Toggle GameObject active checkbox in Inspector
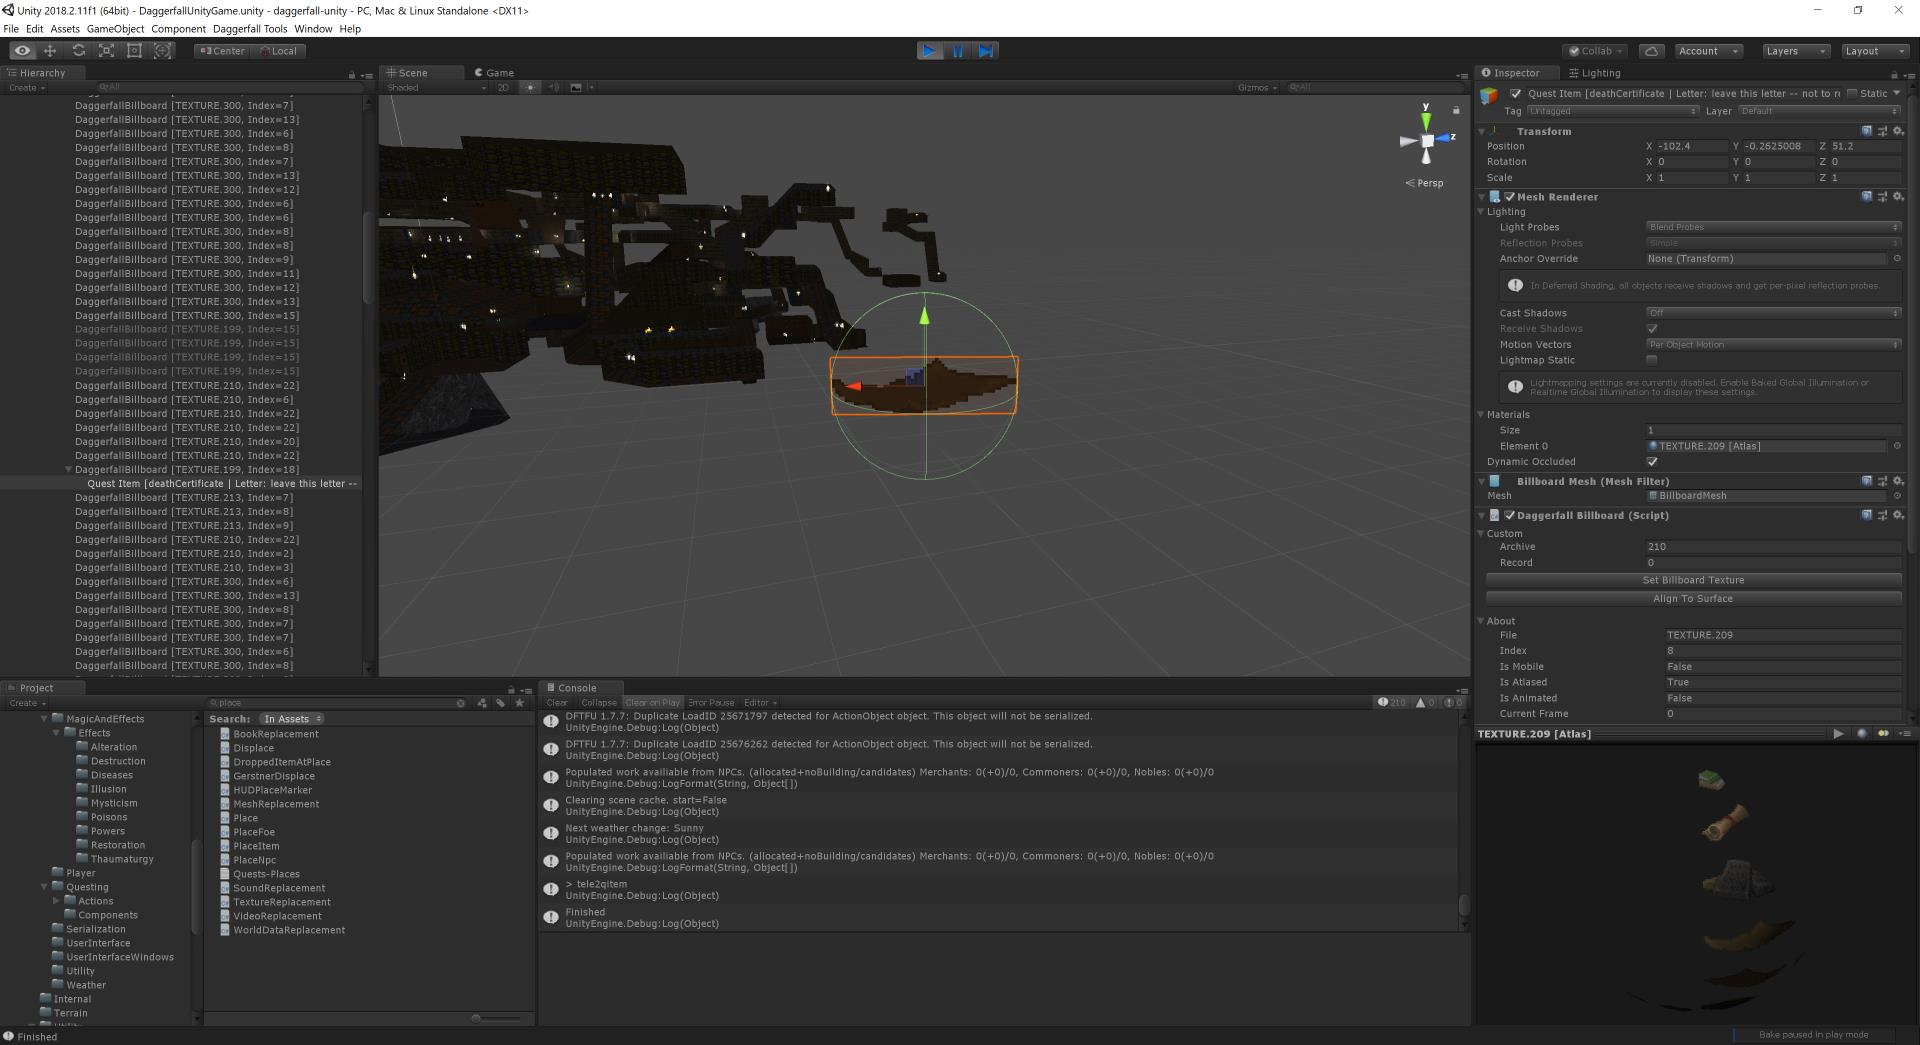 (1516, 93)
